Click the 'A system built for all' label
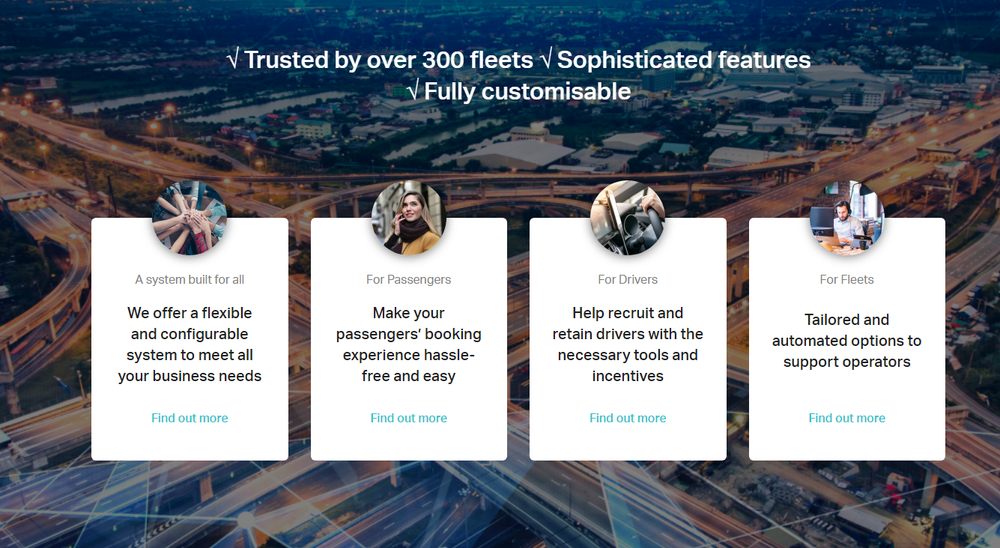 click(x=189, y=279)
